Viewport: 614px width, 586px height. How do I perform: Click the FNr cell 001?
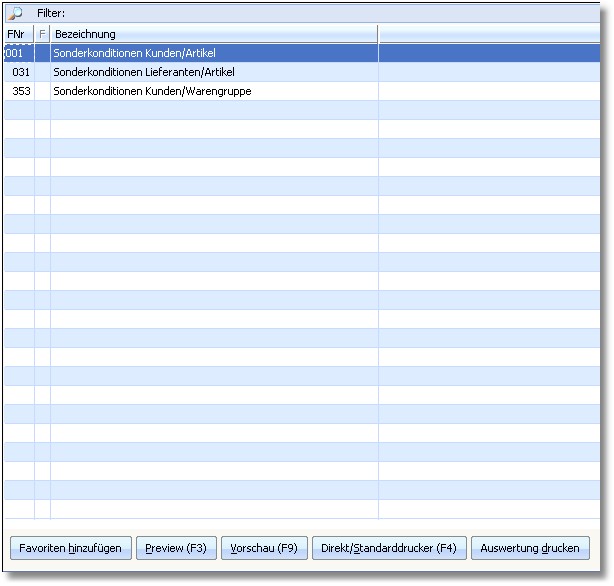tap(18, 53)
